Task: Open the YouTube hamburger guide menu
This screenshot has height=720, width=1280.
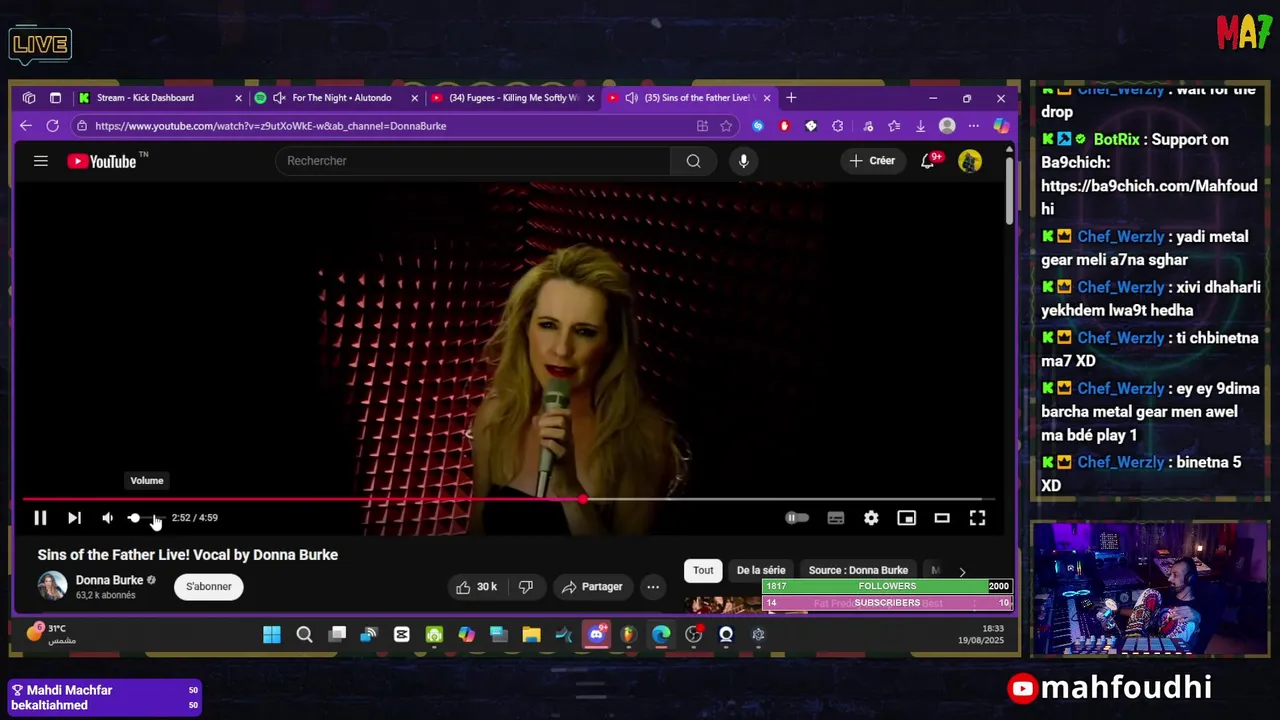Action: (x=41, y=161)
